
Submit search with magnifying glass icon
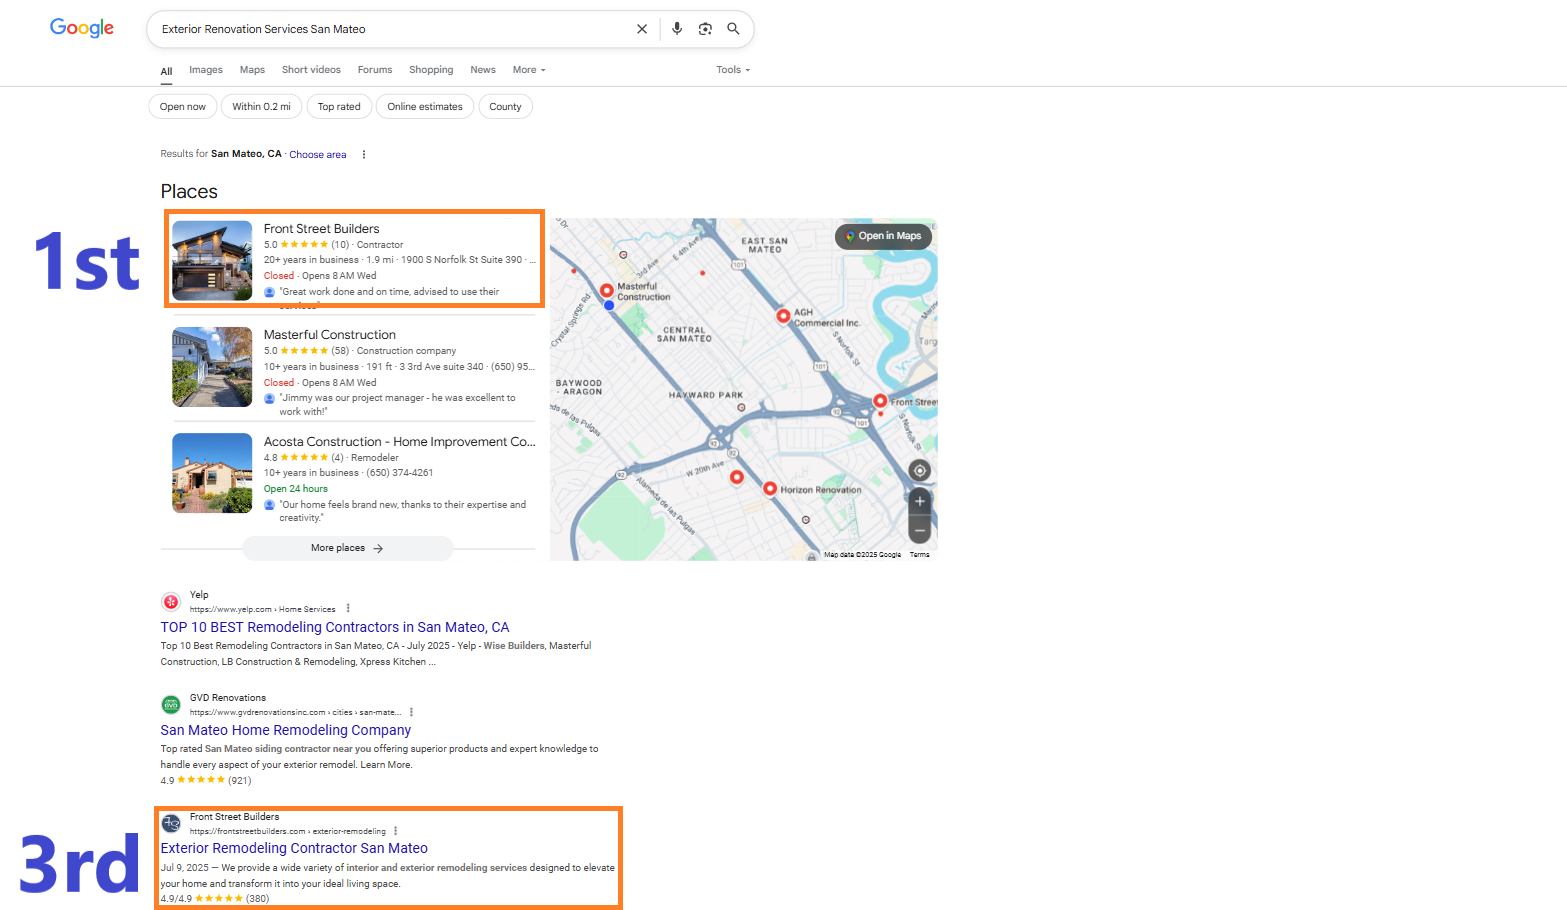[x=733, y=29]
